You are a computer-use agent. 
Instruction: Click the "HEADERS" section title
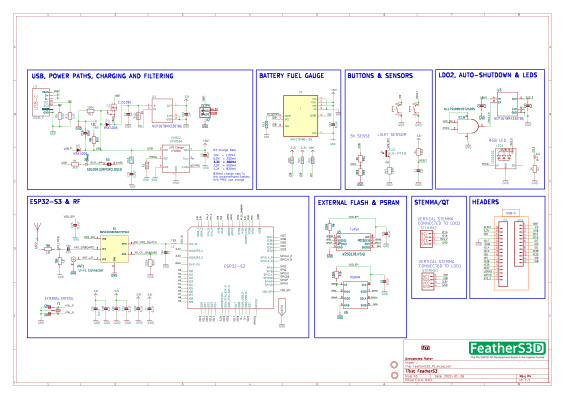click(485, 202)
